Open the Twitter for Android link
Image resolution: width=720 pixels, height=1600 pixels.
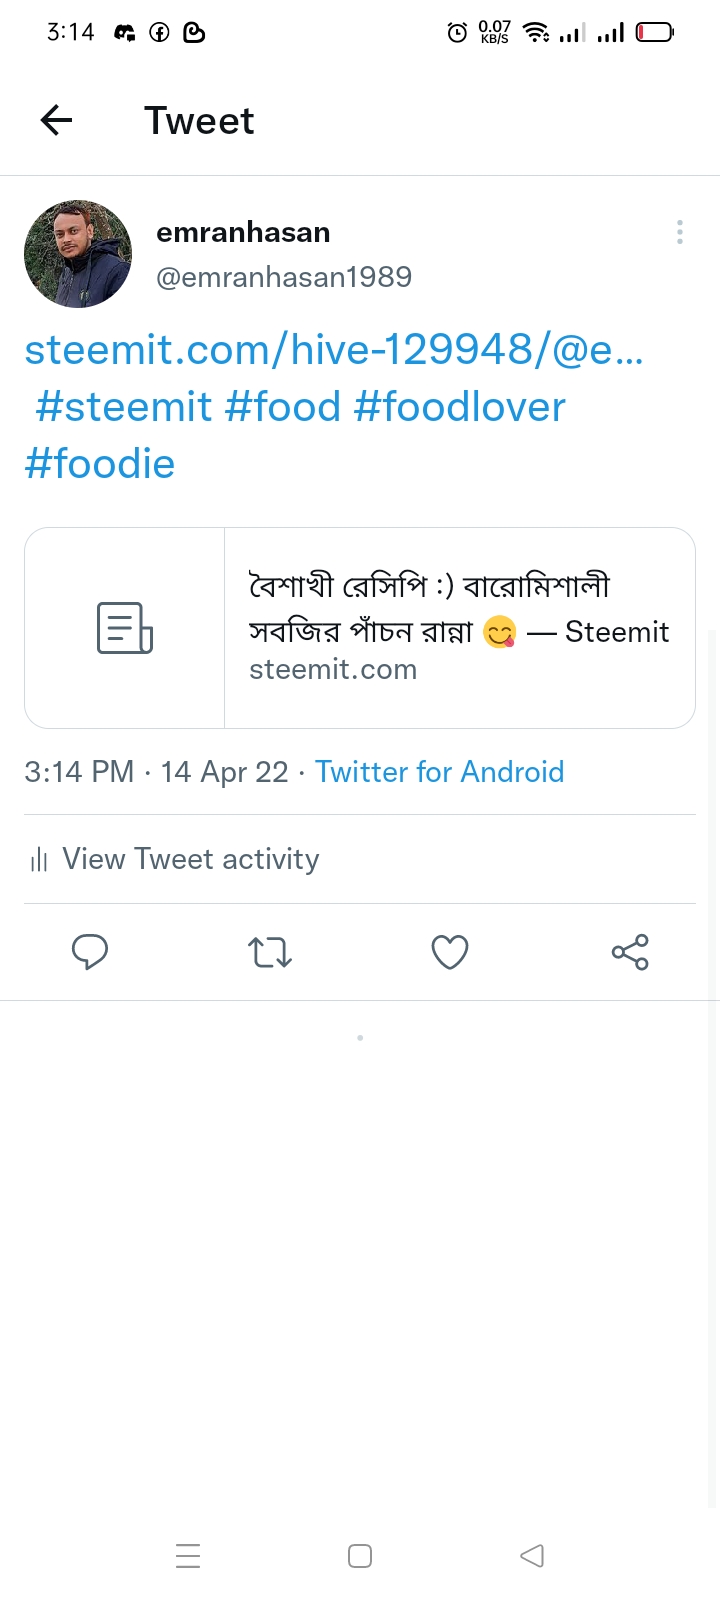pyautogui.click(x=440, y=772)
